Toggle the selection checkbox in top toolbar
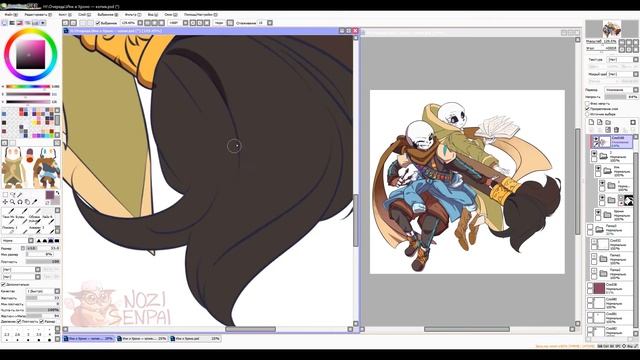Screen dimensions: 640x360 [98, 23]
